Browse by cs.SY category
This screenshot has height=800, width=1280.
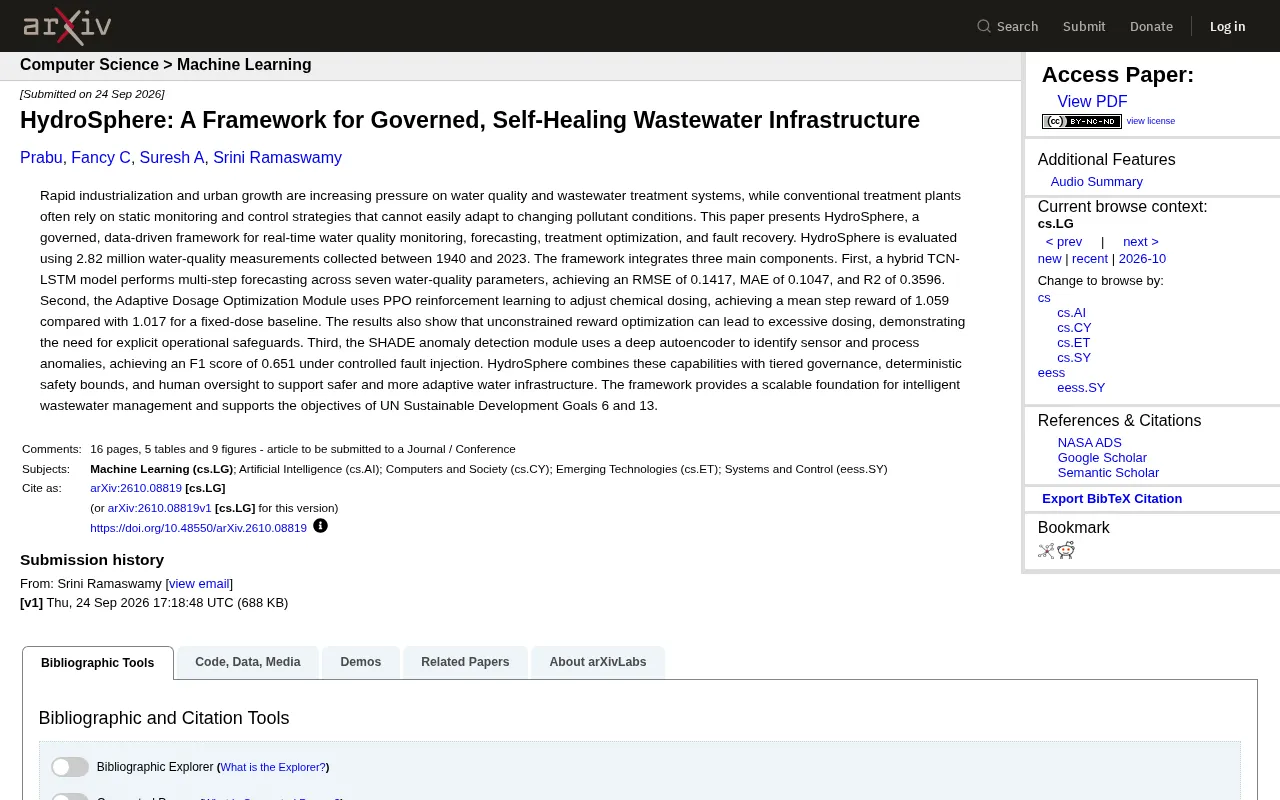click(x=1074, y=358)
